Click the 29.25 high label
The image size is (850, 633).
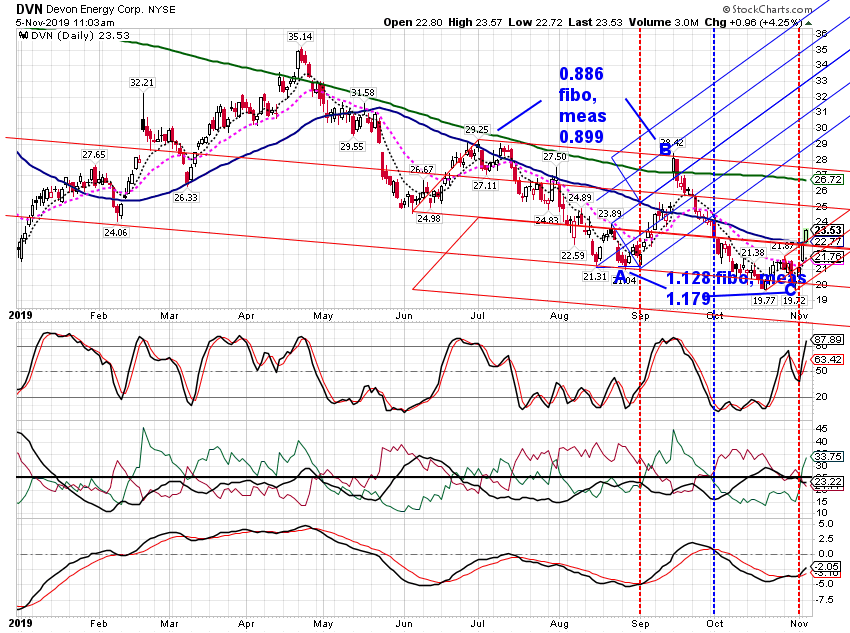click(476, 130)
